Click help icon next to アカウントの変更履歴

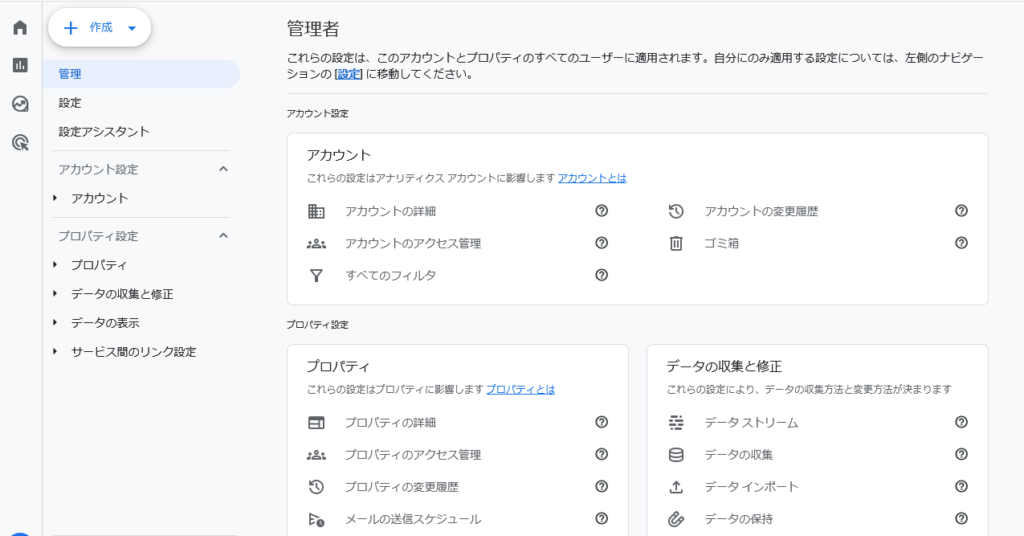[x=961, y=211]
